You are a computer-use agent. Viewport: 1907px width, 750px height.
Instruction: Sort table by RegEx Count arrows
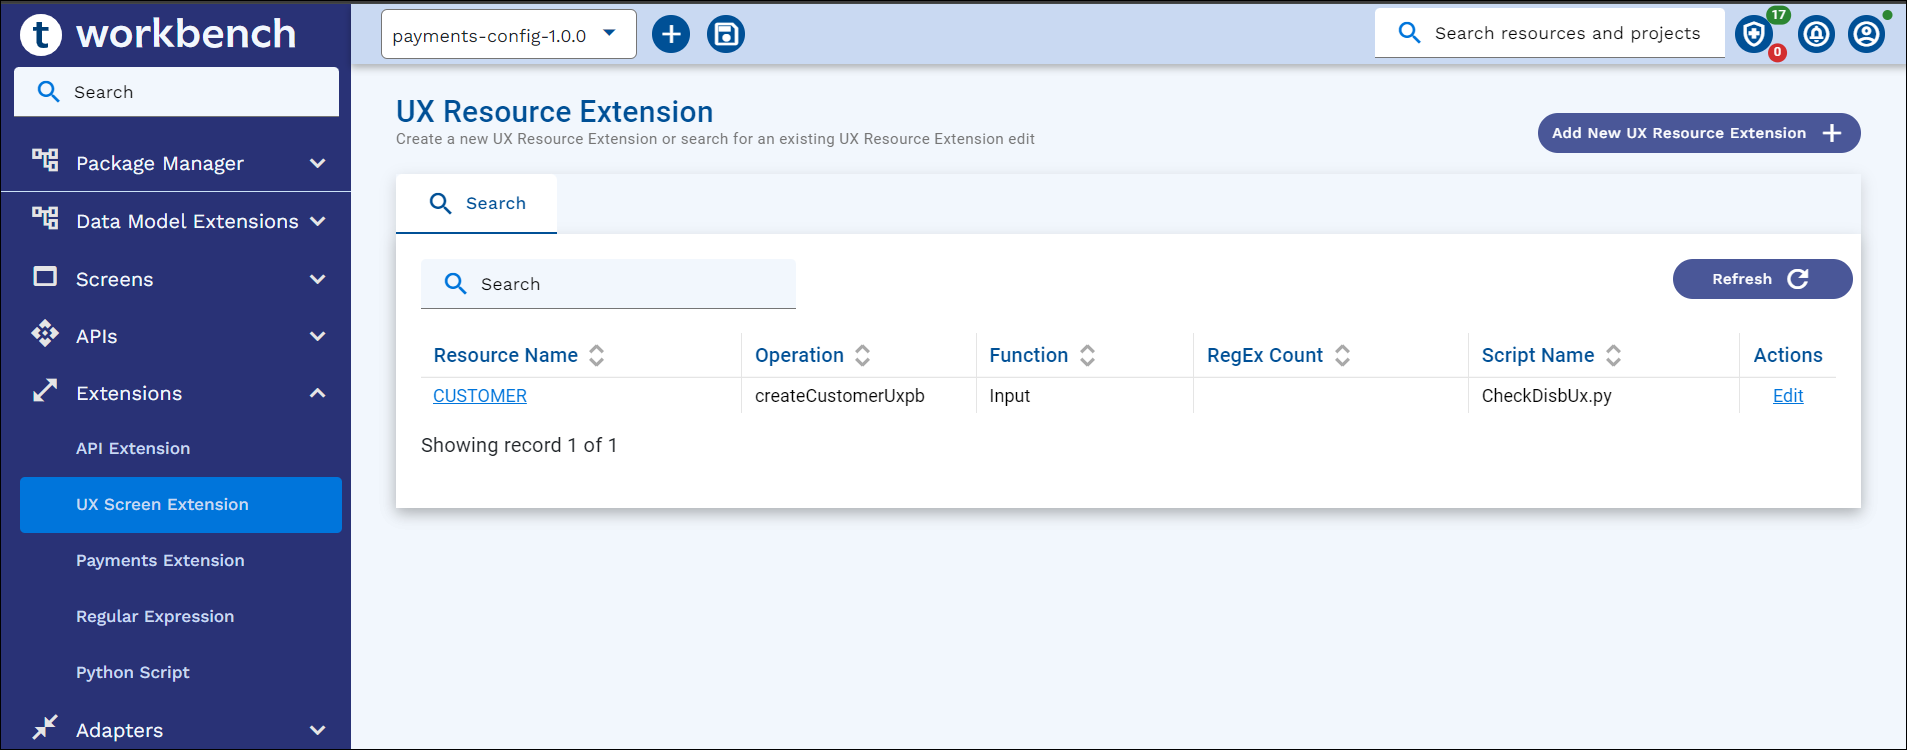[1343, 355]
